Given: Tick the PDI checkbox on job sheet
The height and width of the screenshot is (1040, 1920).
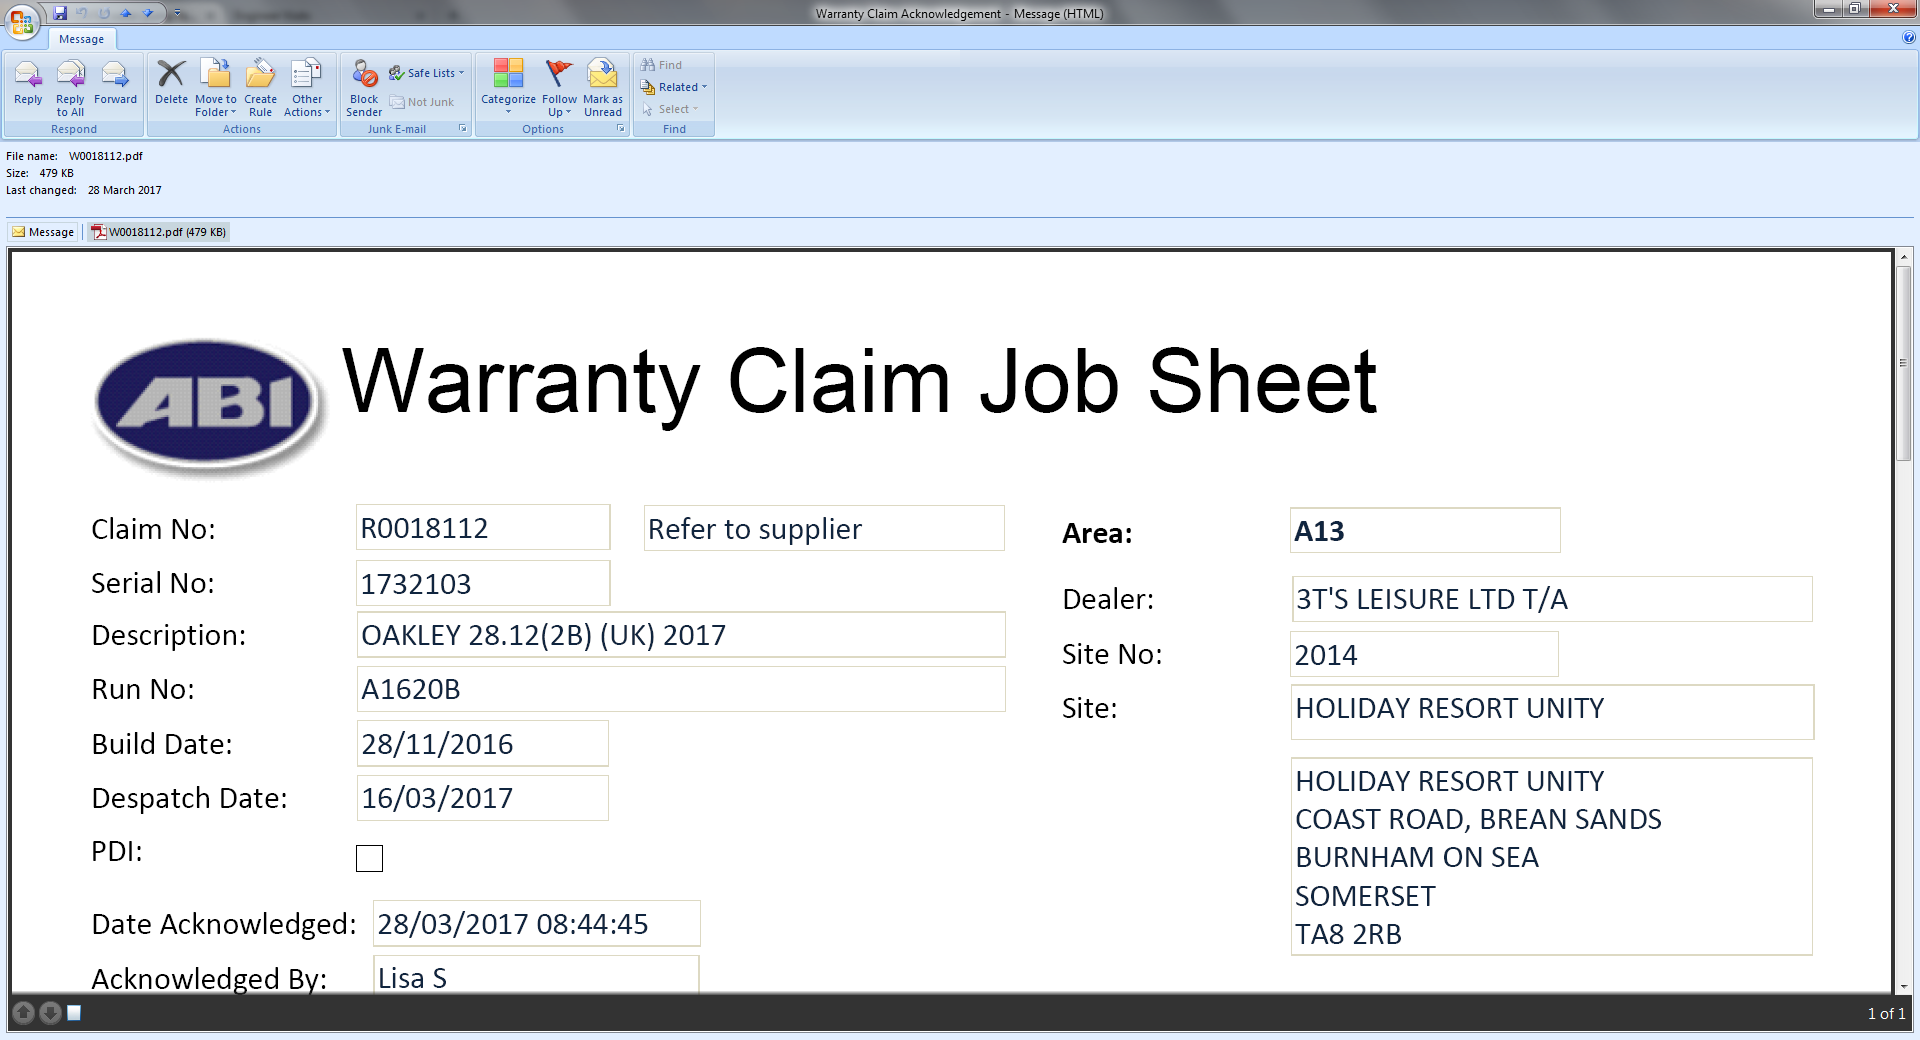Looking at the screenshot, I should pyautogui.click(x=369, y=858).
